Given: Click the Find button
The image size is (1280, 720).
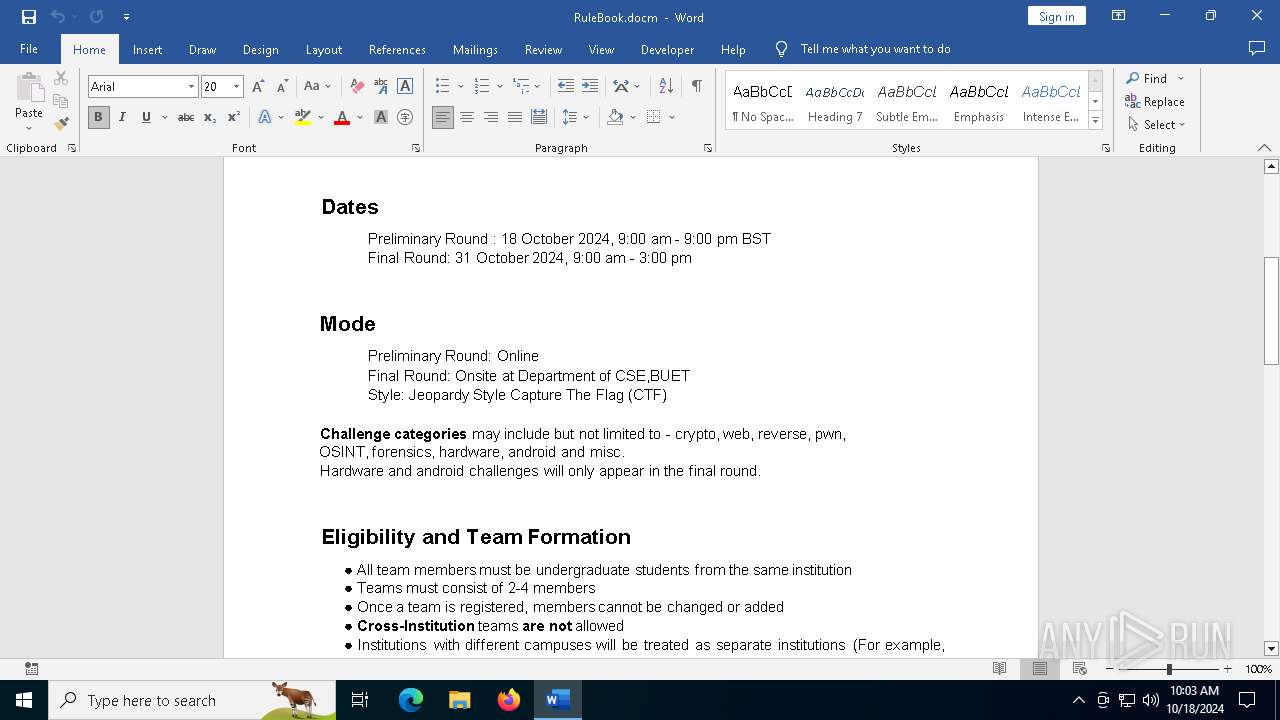Looking at the screenshot, I should (x=1147, y=78).
